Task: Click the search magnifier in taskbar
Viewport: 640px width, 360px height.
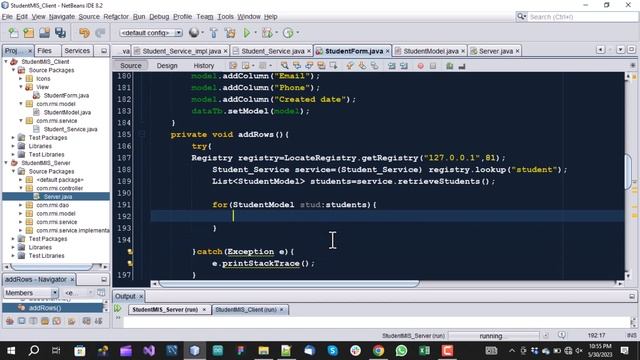Action: click(x=34, y=351)
